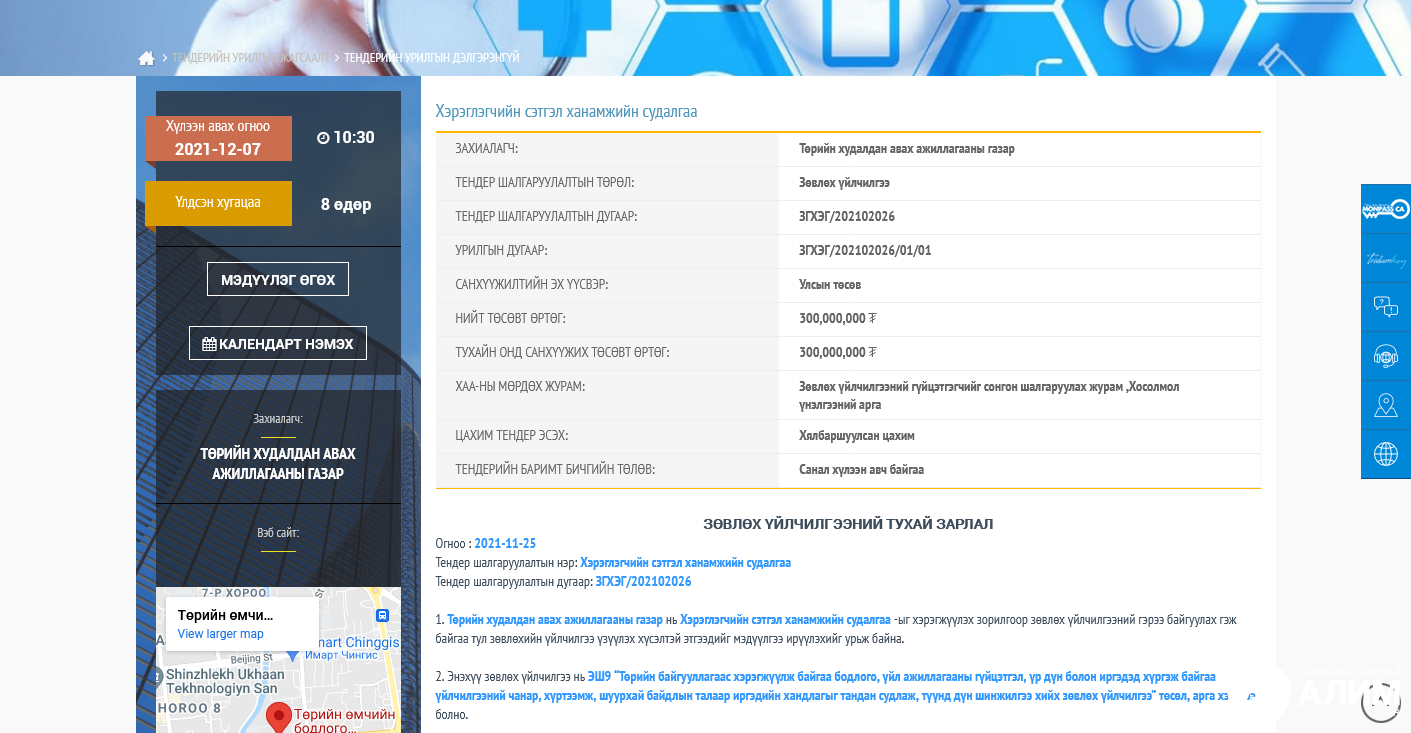Viewport: 1411px width, 733px height.
Task: Go to home via breadcrumb house icon
Action: (146, 58)
